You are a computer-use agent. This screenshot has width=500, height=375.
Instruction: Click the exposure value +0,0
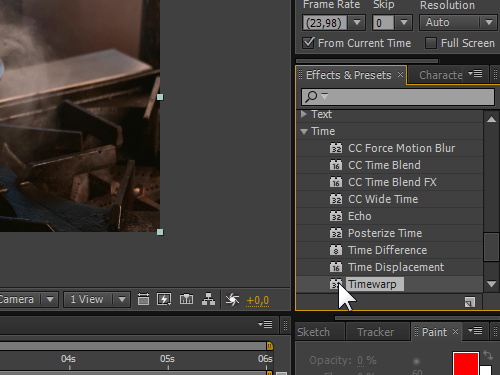(257, 300)
